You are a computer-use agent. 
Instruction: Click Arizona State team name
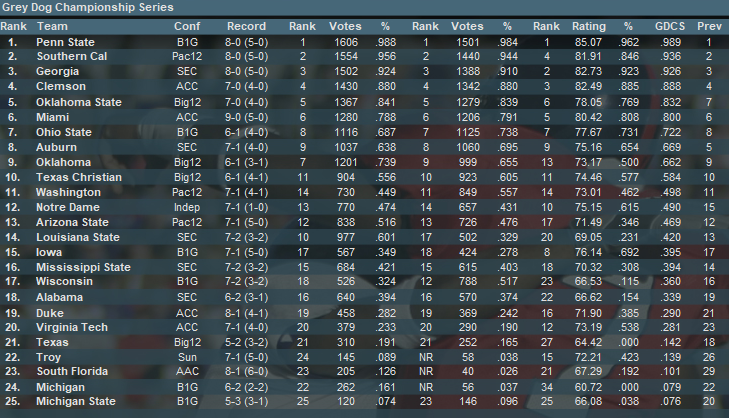pos(73,222)
